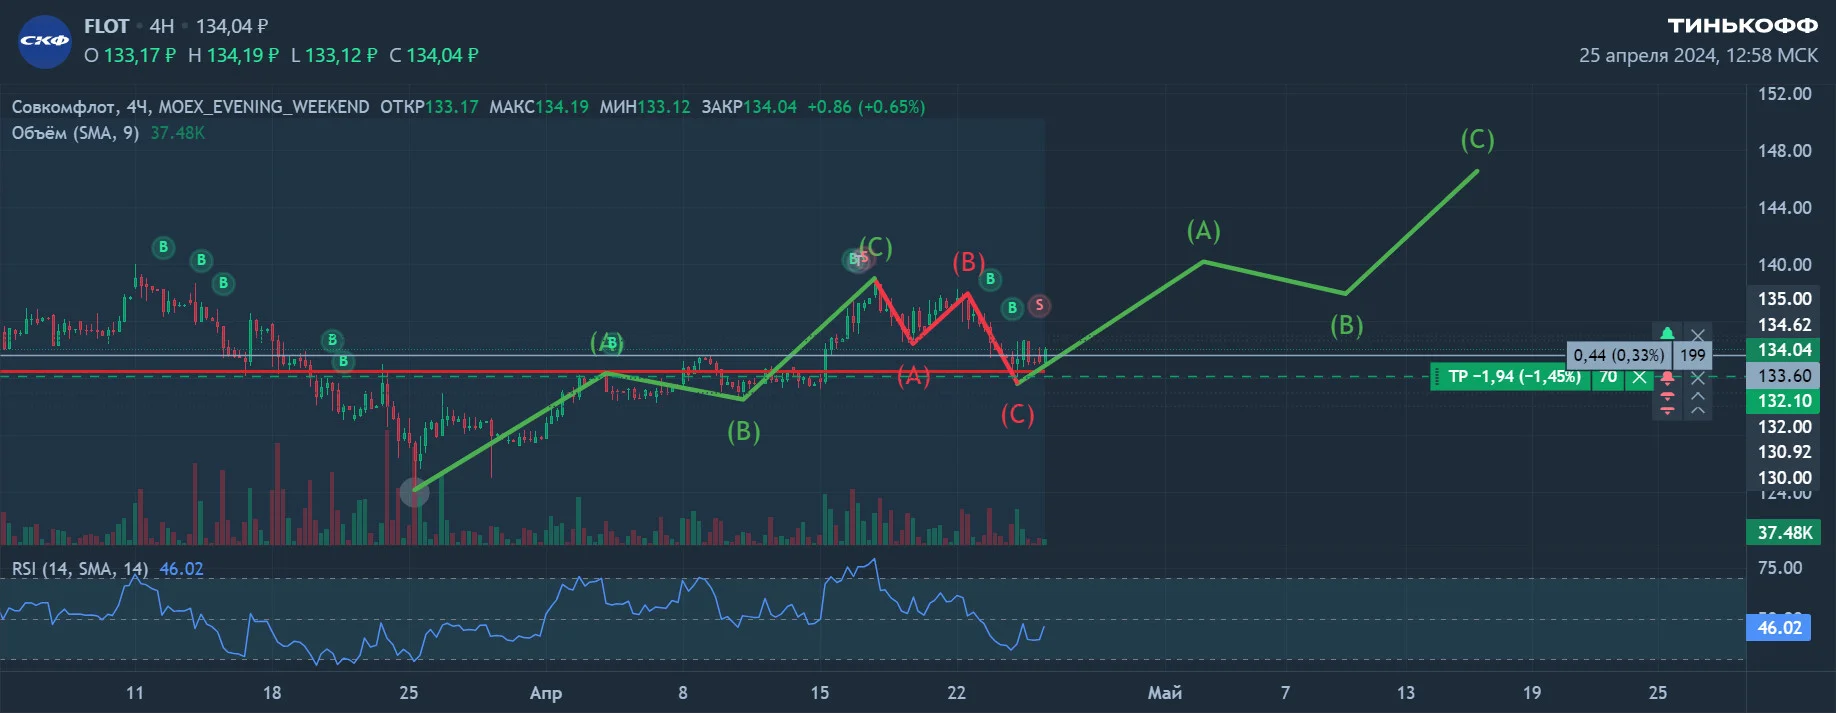Click the position quantity 199 box
Viewport: 1836px width, 713px height.
tap(1692, 355)
